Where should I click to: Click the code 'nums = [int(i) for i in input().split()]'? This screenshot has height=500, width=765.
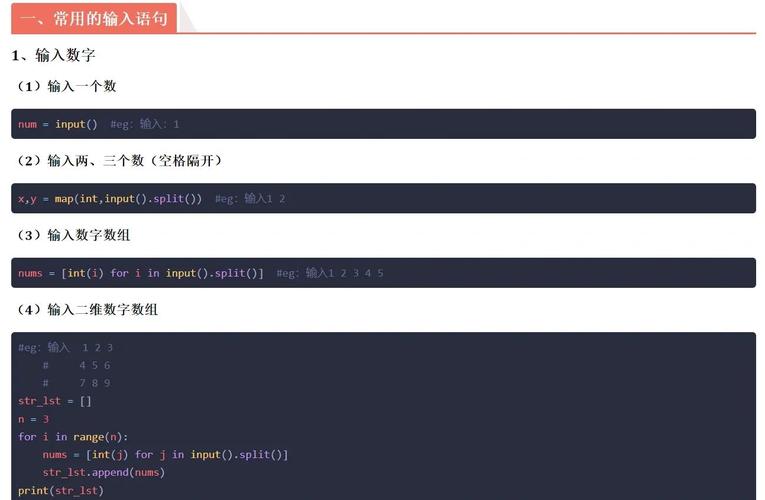coord(141,273)
